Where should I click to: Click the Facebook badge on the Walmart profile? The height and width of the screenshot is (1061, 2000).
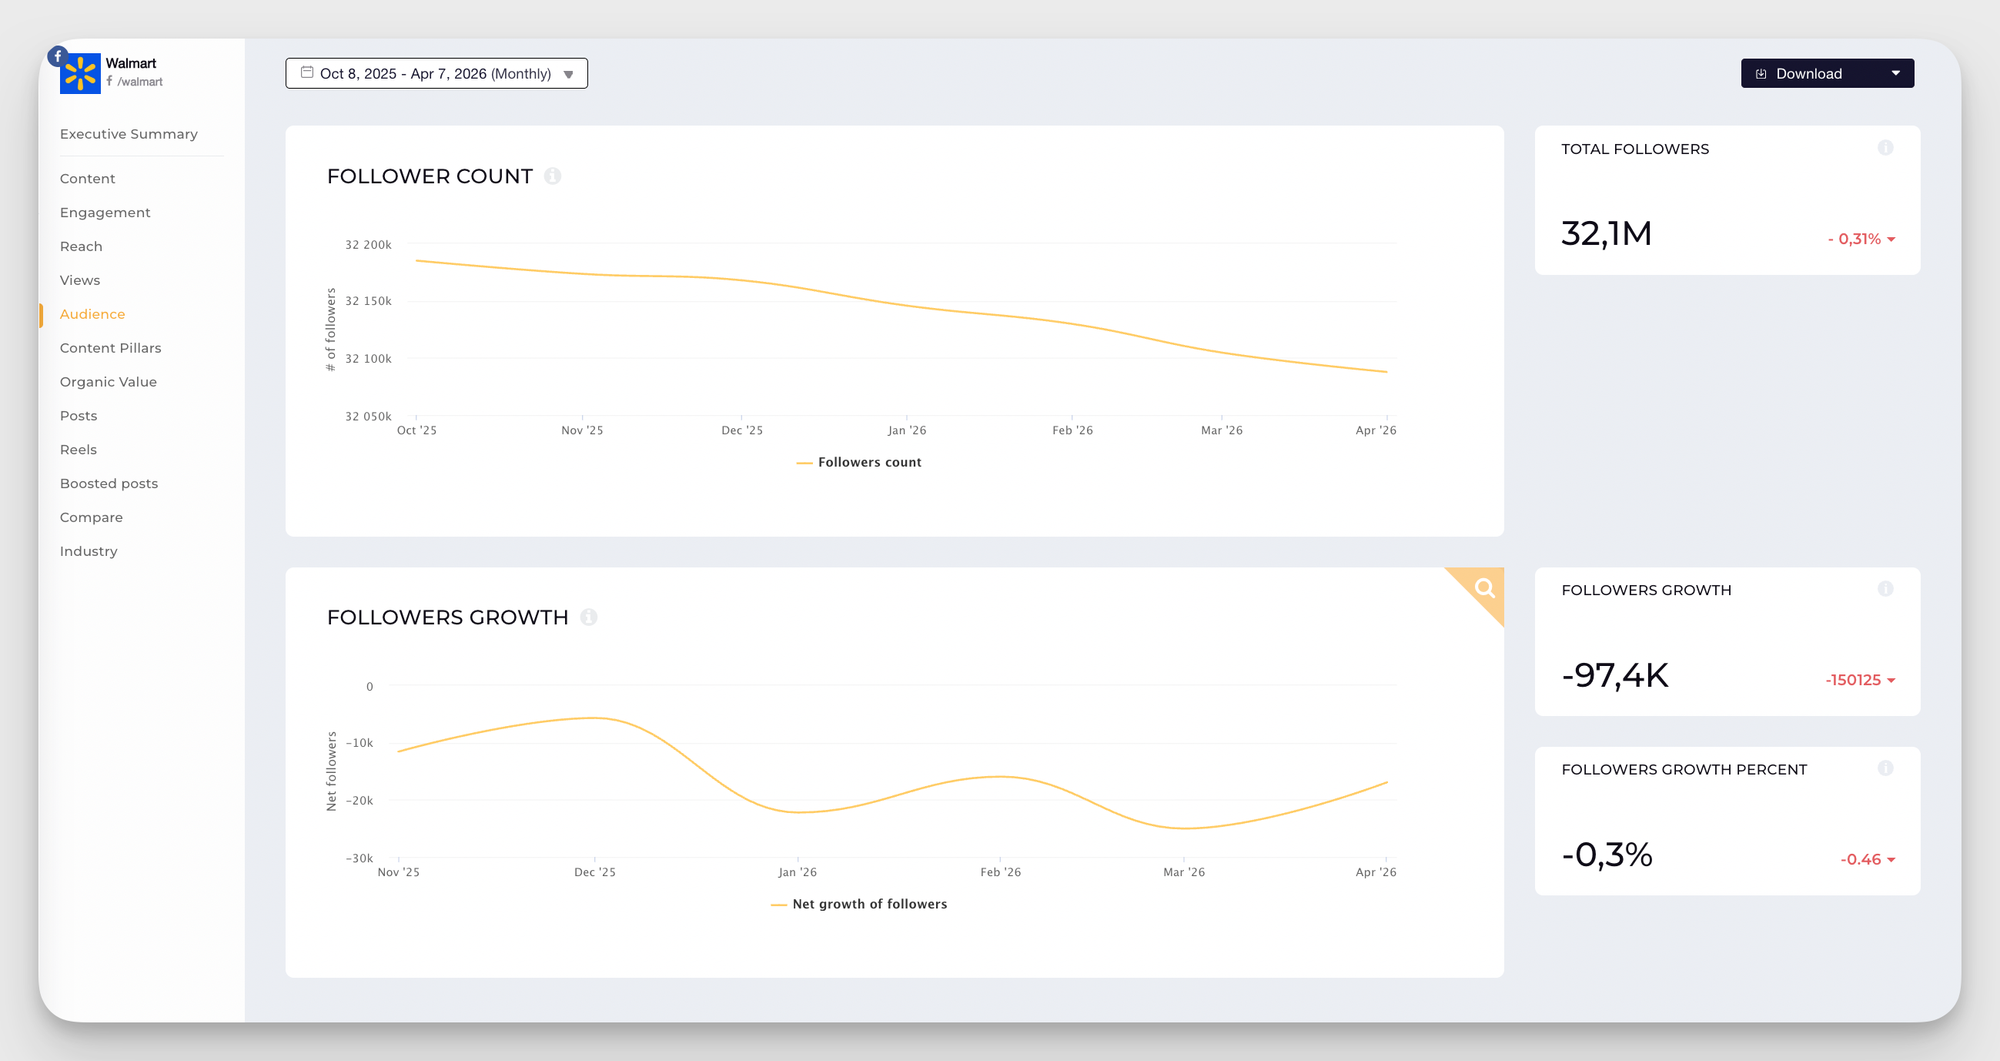tap(57, 57)
